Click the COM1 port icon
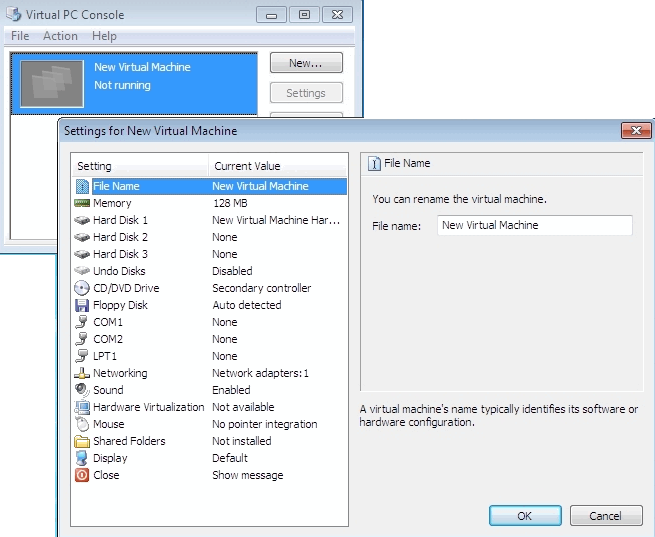The height and width of the screenshot is (537, 655). pyautogui.click(x=82, y=322)
